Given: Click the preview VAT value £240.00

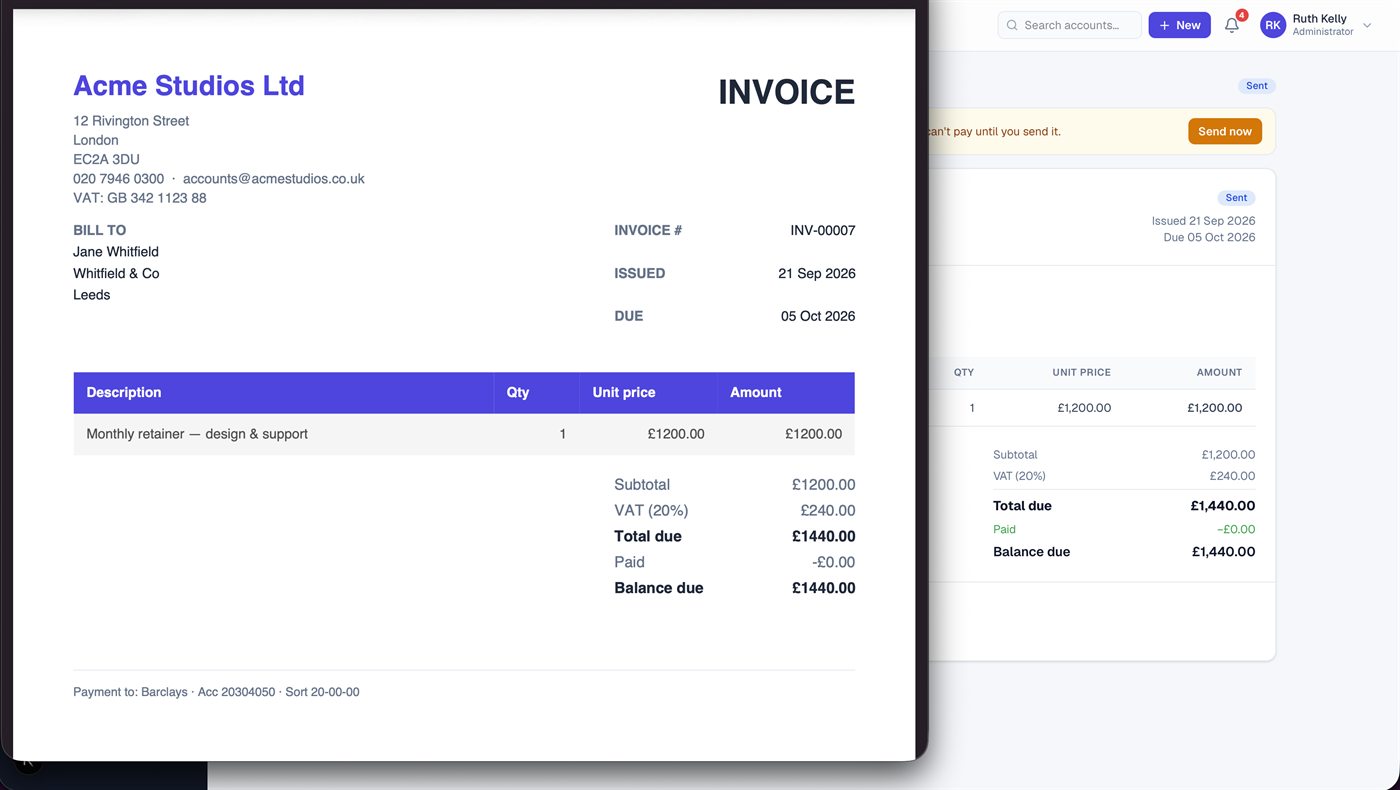Looking at the screenshot, I should [x=828, y=511].
